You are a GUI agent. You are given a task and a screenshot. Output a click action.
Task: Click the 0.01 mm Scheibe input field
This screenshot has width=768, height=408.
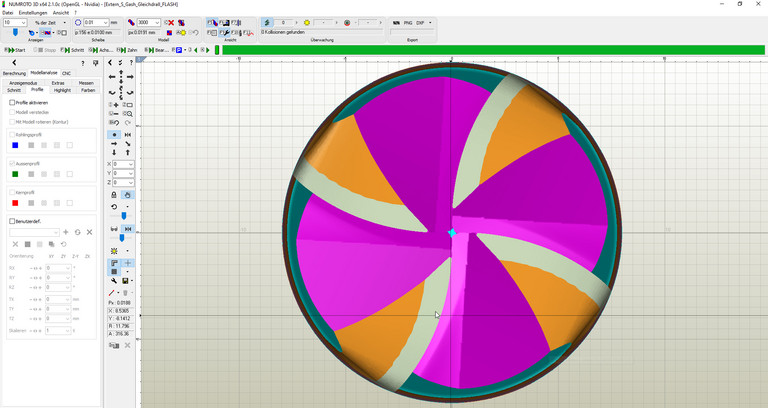click(x=94, y=22)
